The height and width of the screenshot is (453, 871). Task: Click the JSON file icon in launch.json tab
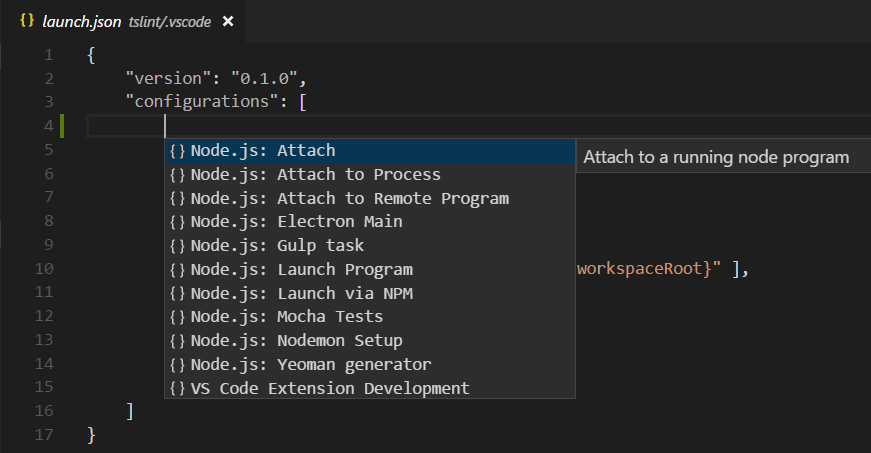(27, 21)
